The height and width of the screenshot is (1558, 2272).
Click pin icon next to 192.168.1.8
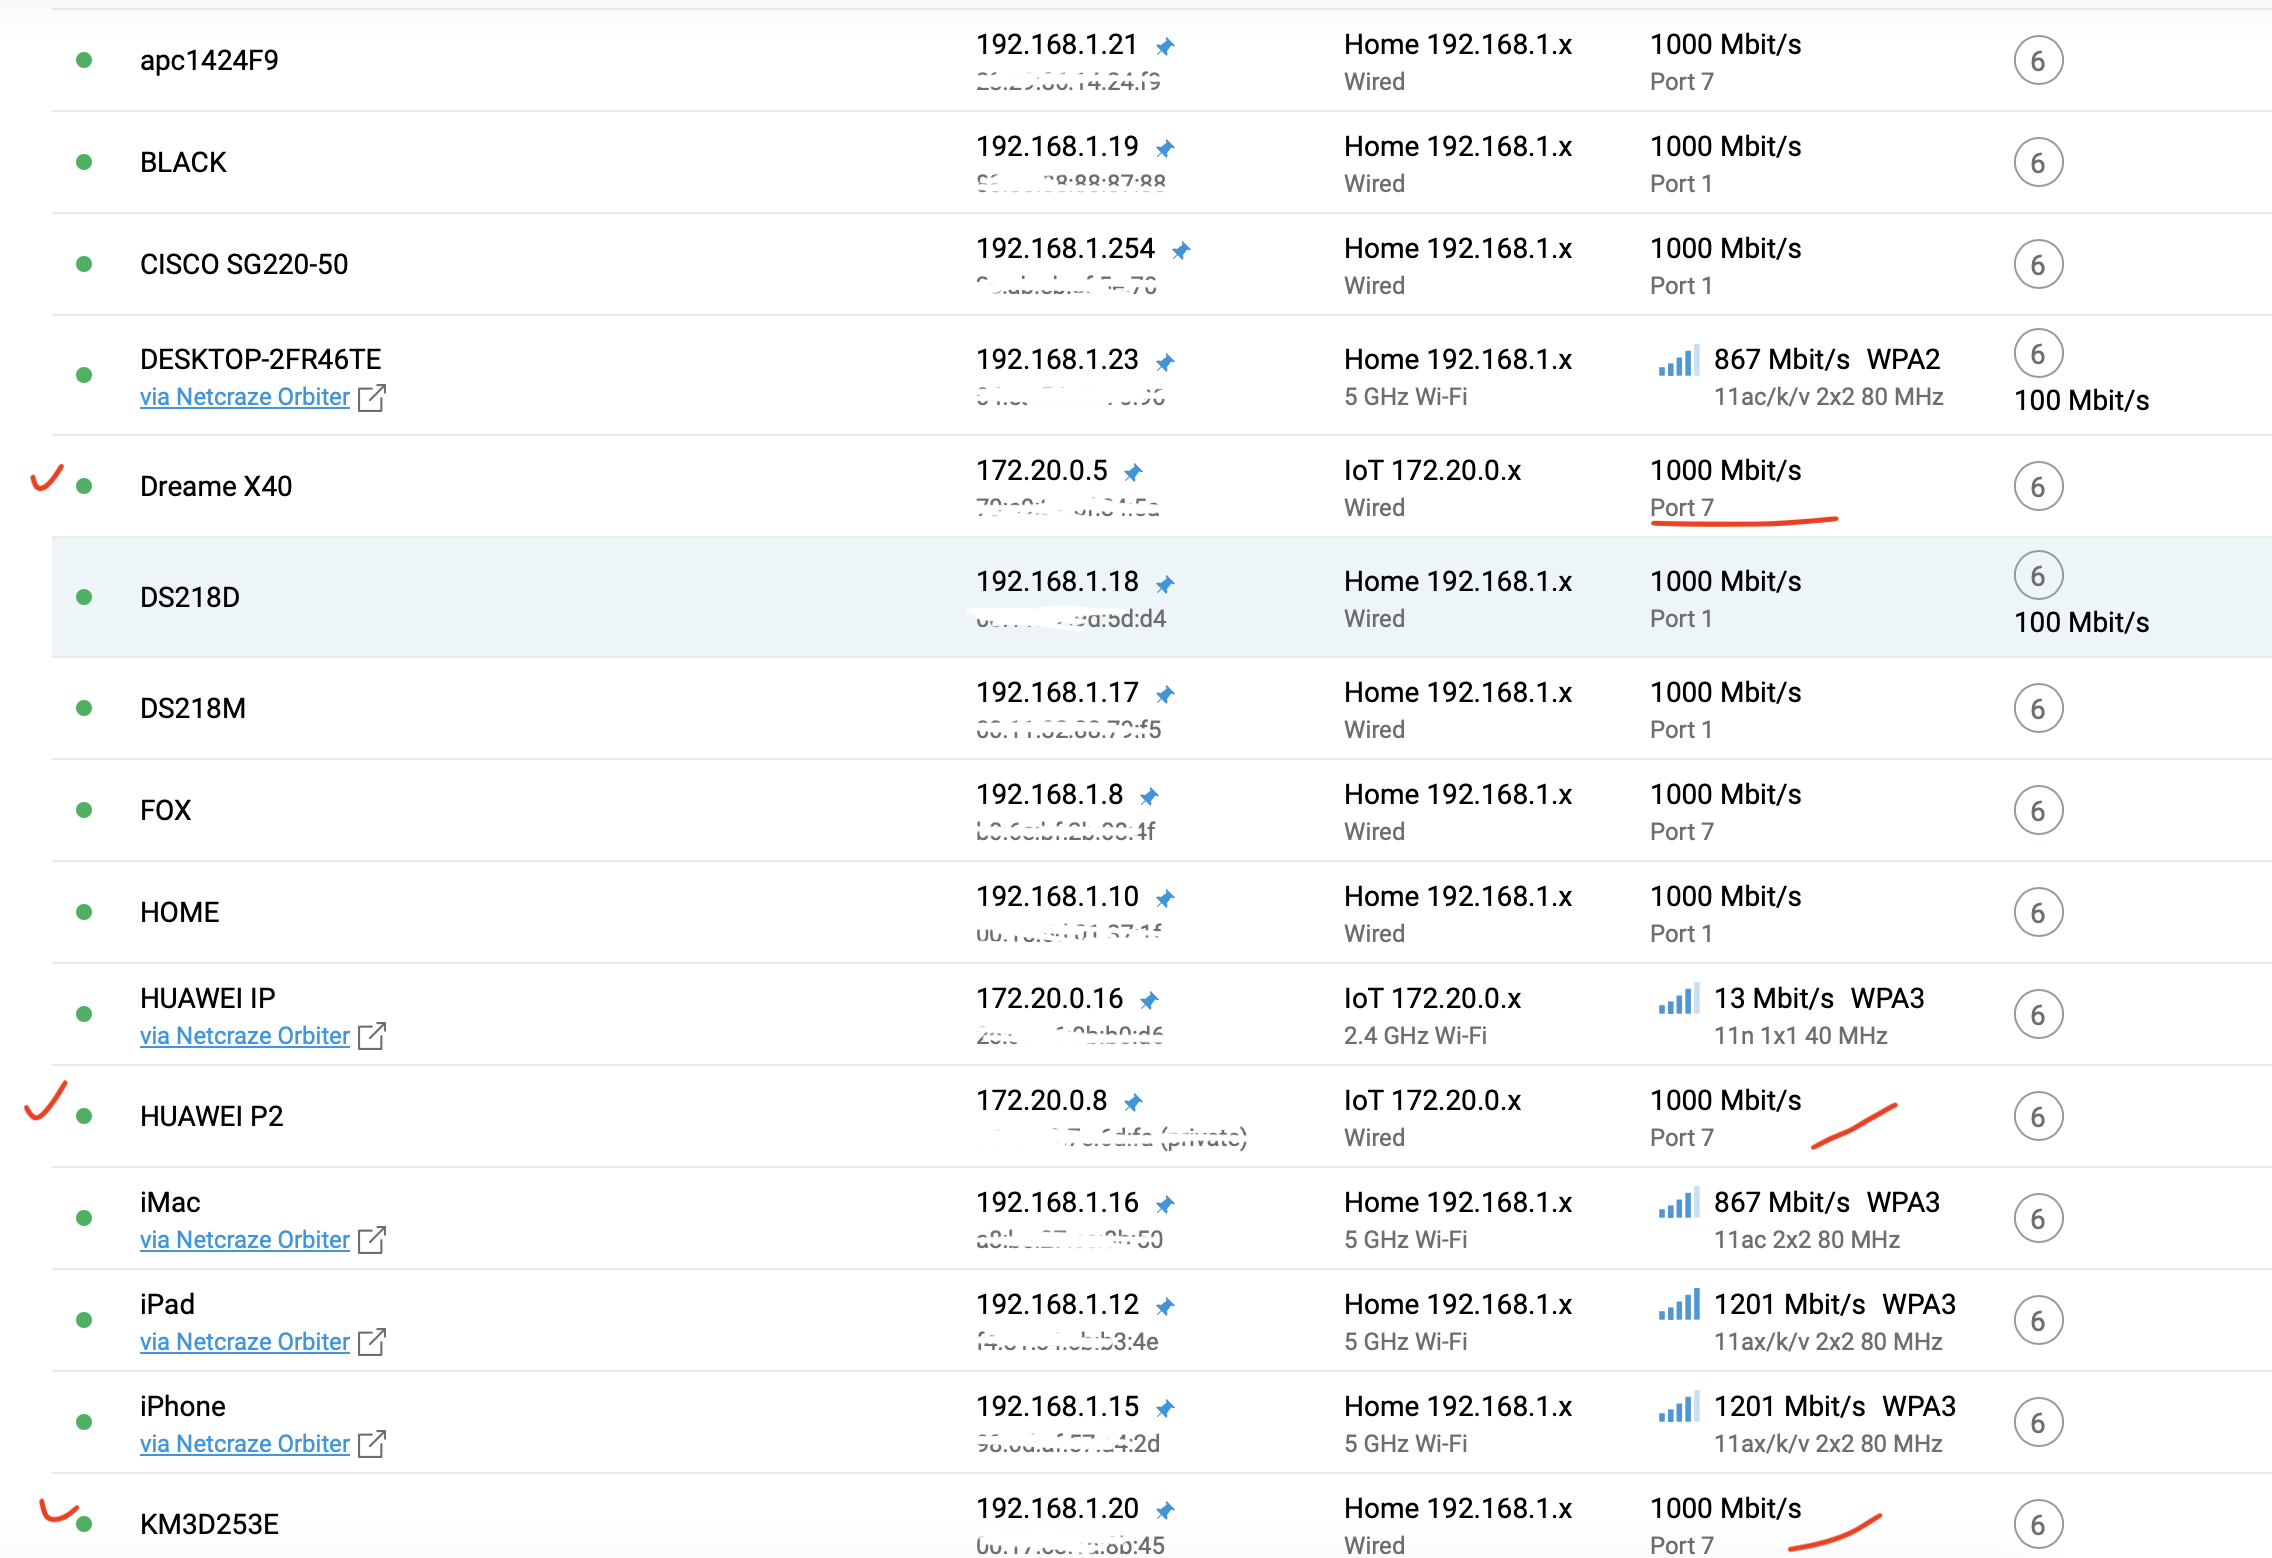1149,796
